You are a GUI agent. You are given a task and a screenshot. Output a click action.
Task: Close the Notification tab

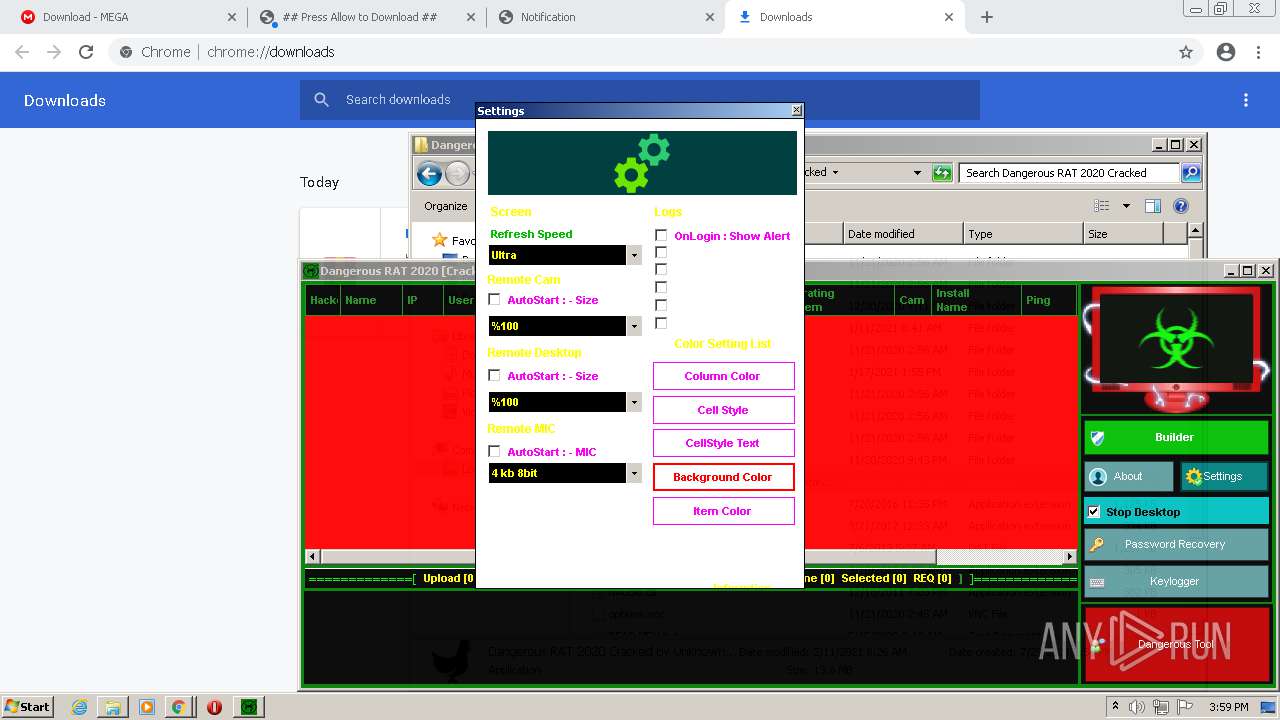[x=710, y=17]
